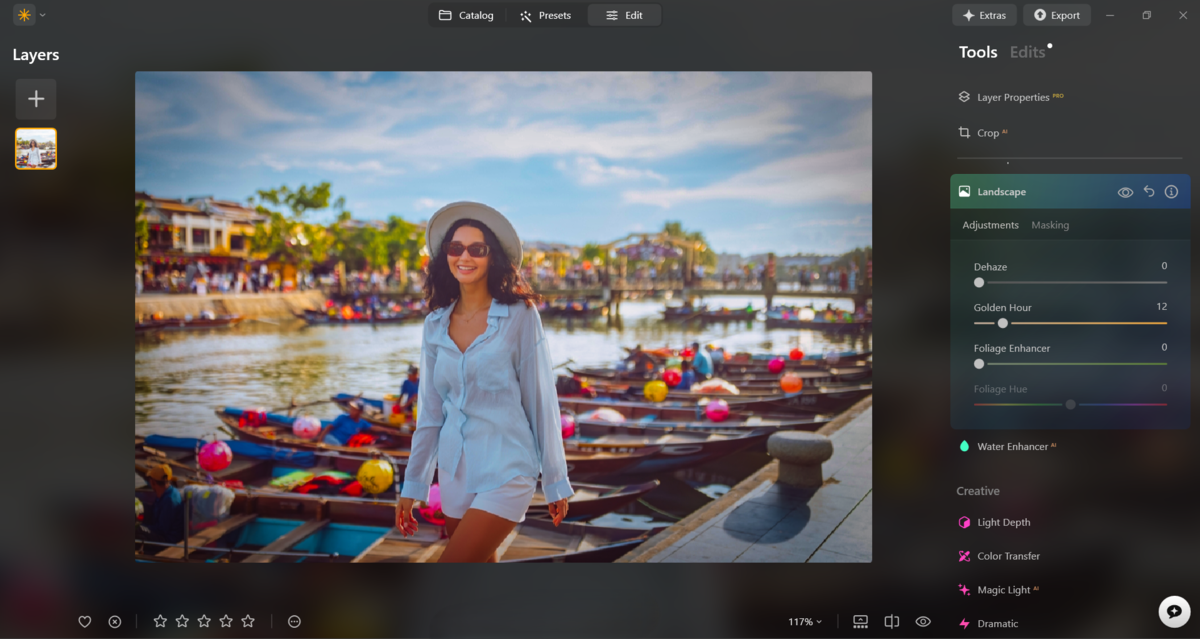Toggle Landscape tool visibility eye
1200x639 pixels.
pyautogui.click(x=1125, y=192)
